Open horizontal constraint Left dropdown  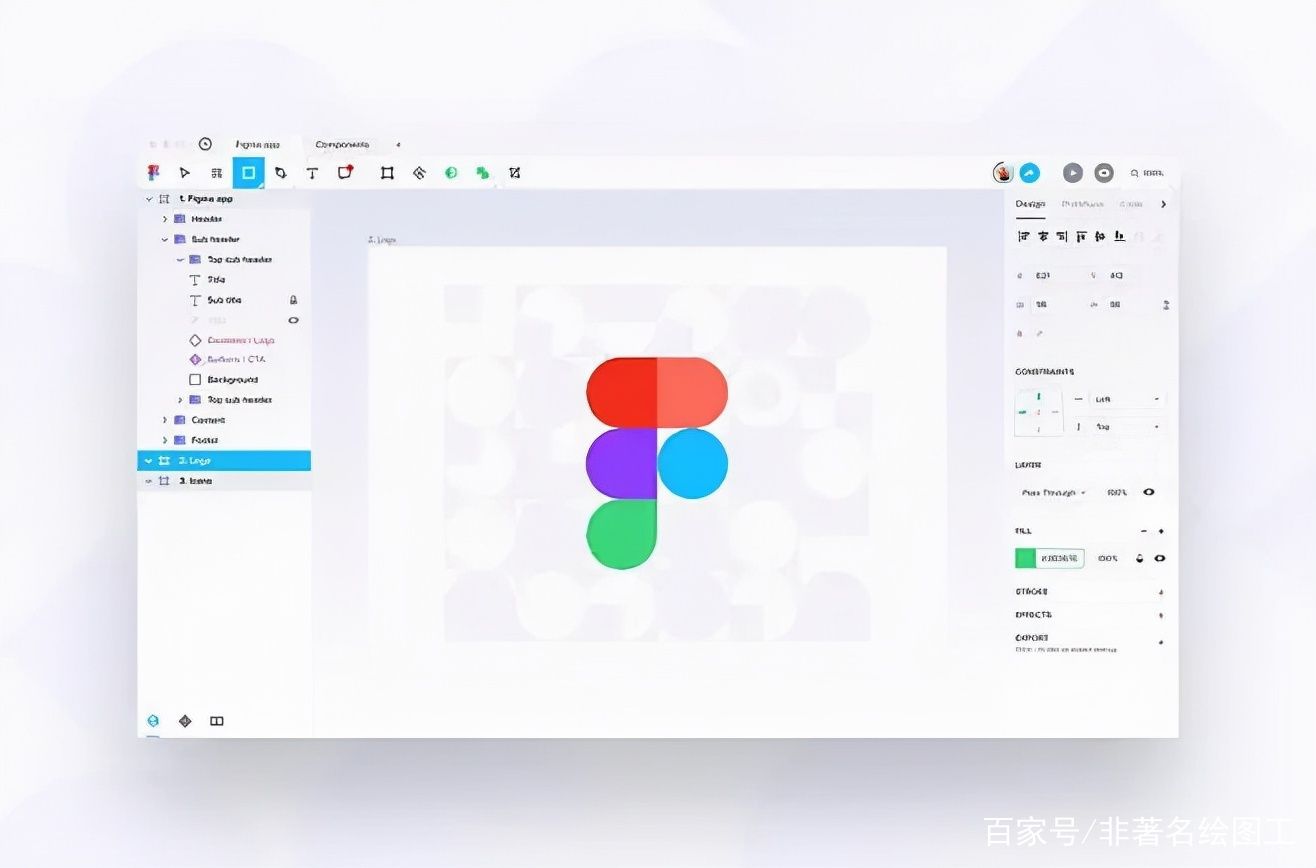(1128, 398)
